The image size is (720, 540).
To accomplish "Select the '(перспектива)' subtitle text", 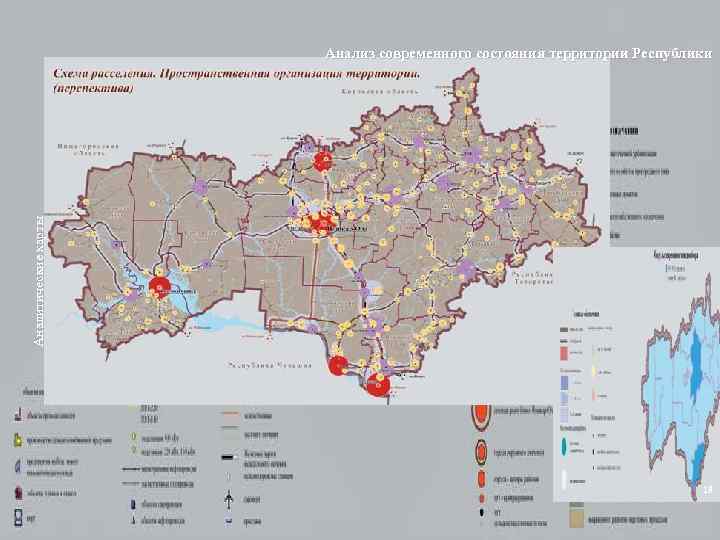I will pos(93,88).
